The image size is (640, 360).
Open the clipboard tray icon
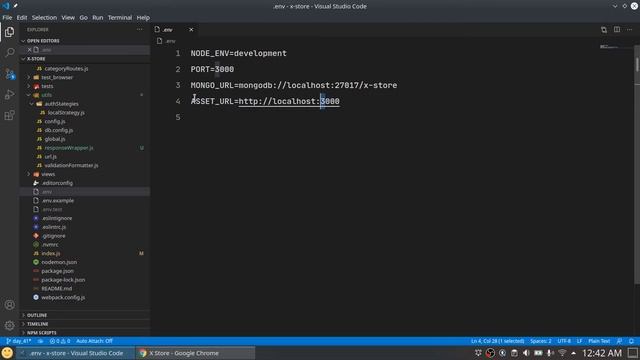(x=514, y=353)
